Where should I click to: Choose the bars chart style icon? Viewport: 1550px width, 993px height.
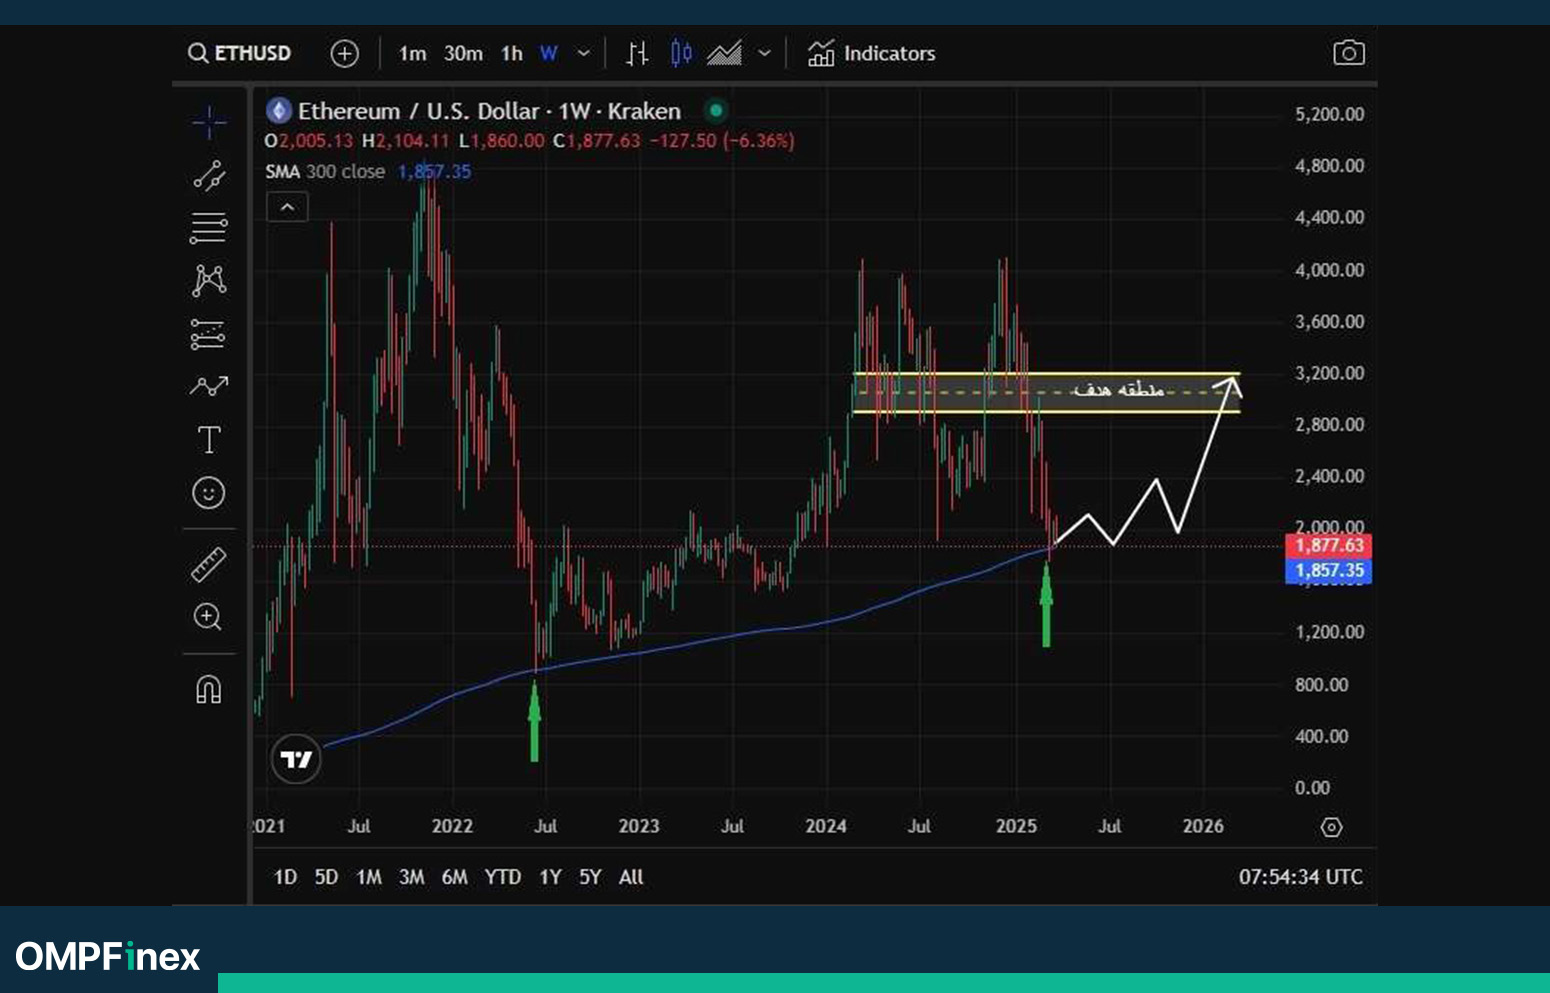coord(637,53)
